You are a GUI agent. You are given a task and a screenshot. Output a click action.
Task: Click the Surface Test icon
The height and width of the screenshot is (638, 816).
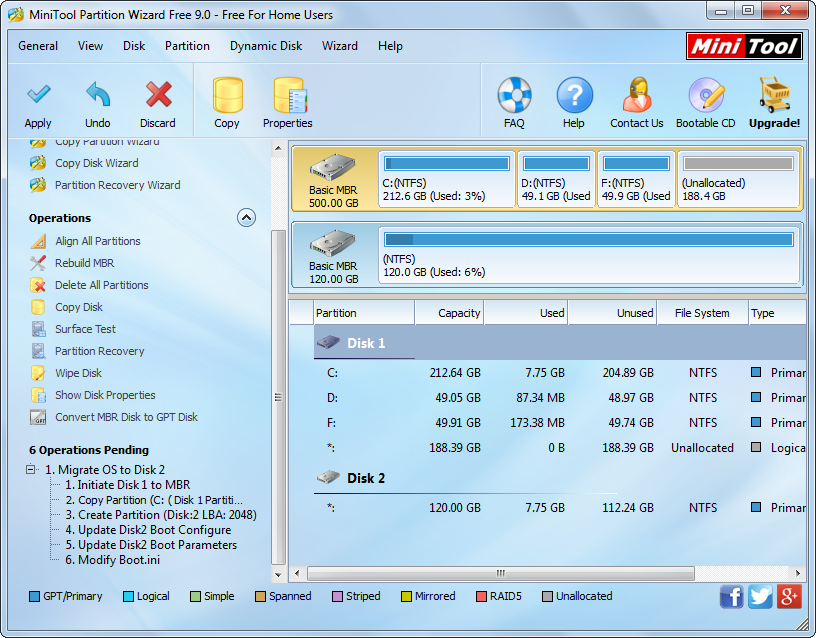[38, 329]
